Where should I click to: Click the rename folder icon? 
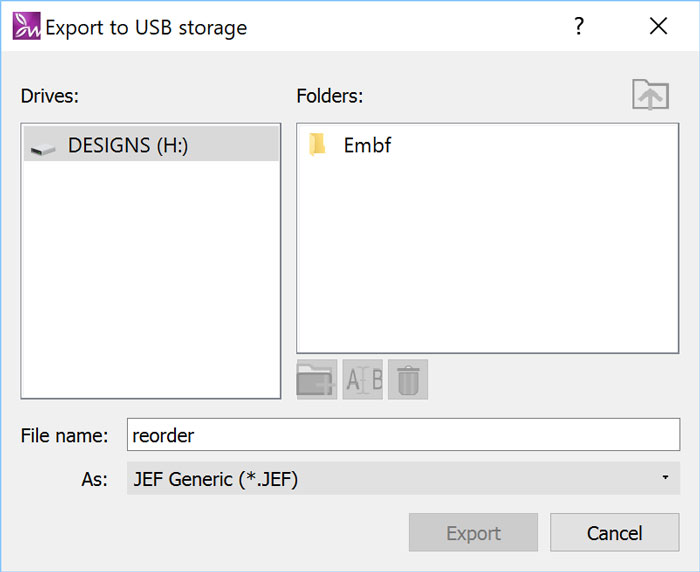[363, 380]
